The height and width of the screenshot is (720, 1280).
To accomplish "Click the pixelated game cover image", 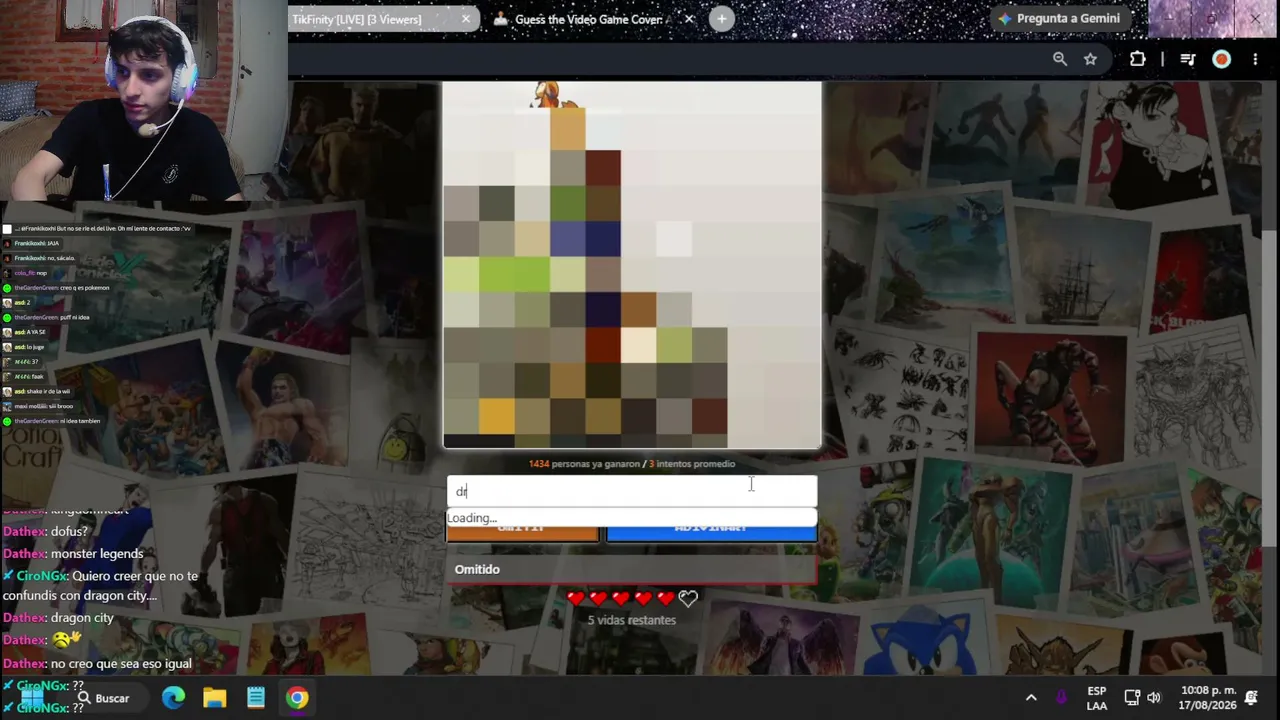I will point(632,265).
